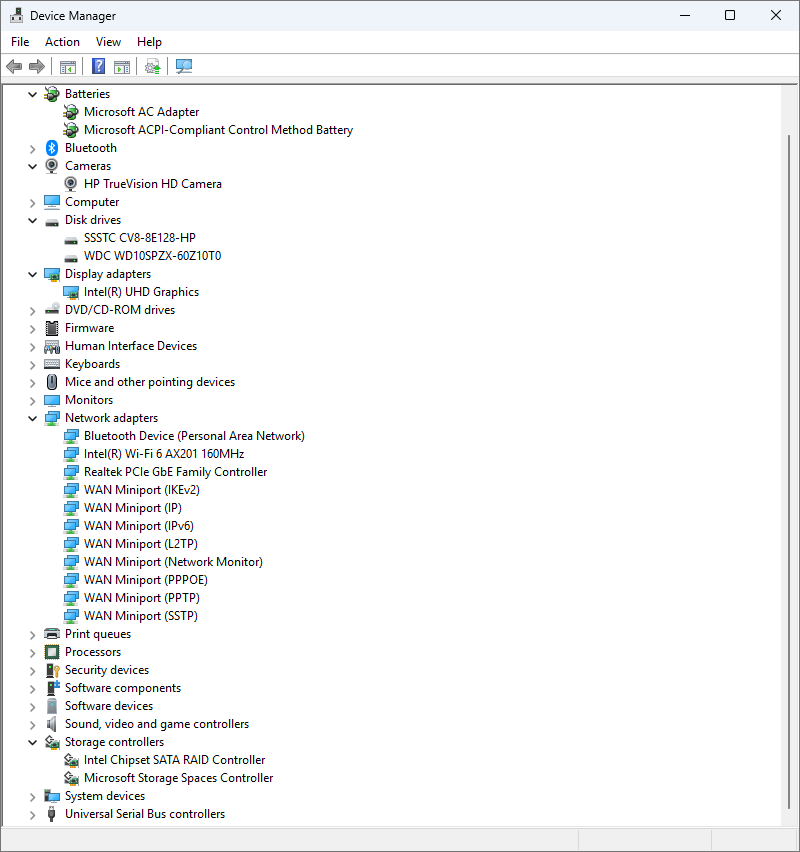Click the Keyboards category icon

point(52,364)
